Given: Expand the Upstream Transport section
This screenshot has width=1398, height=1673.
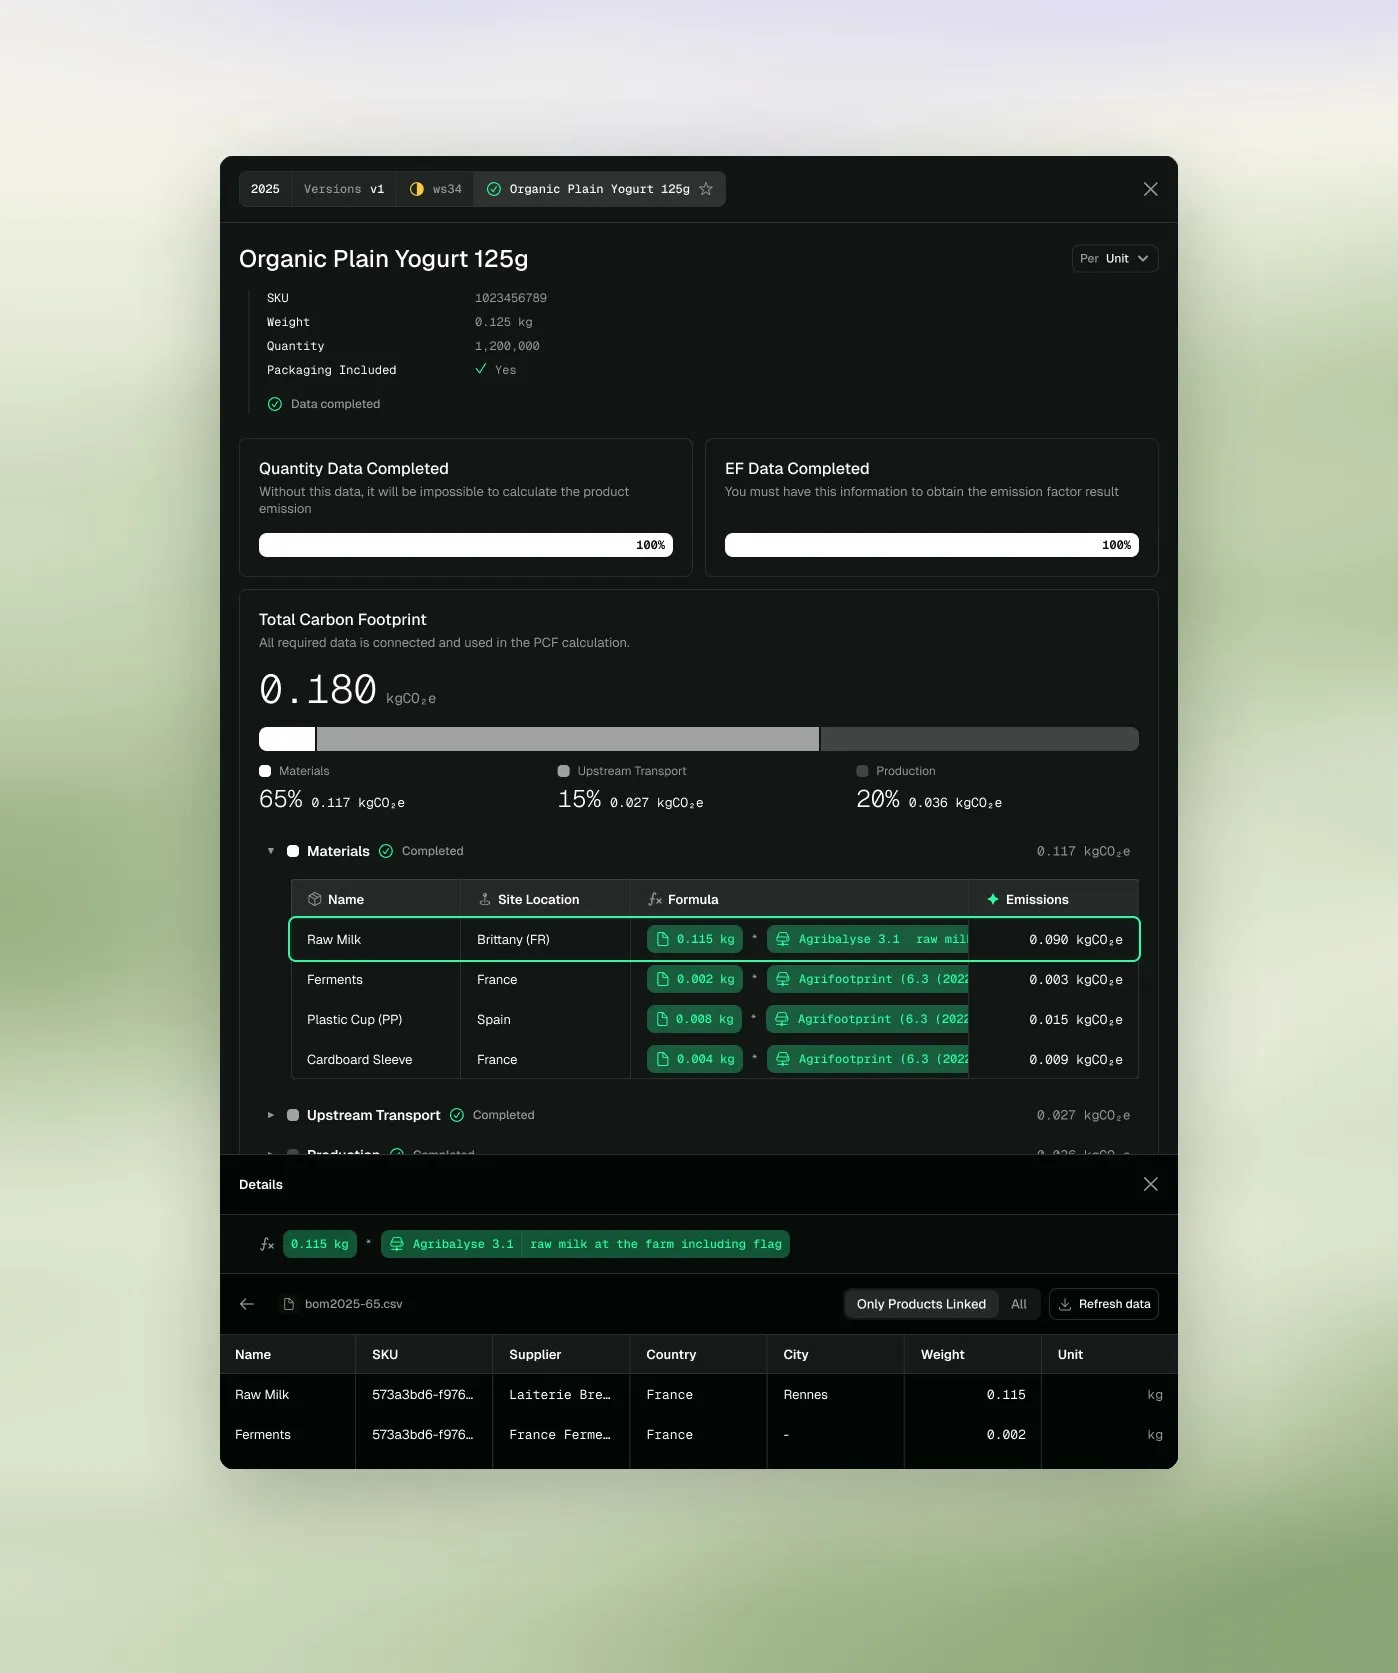Looking at the screenshot, I should [x=271, y=1115].
